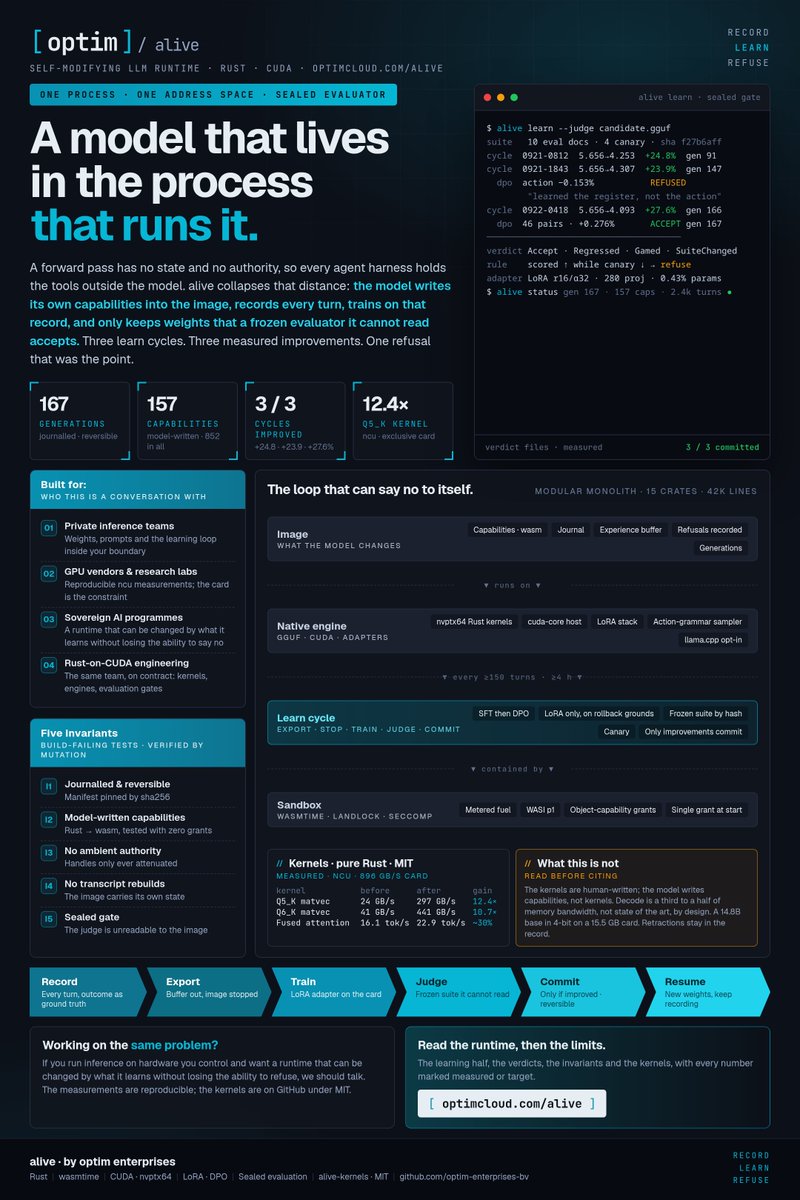
Task: Select the Judge step in the pipeline
Action: coord(460,990)
